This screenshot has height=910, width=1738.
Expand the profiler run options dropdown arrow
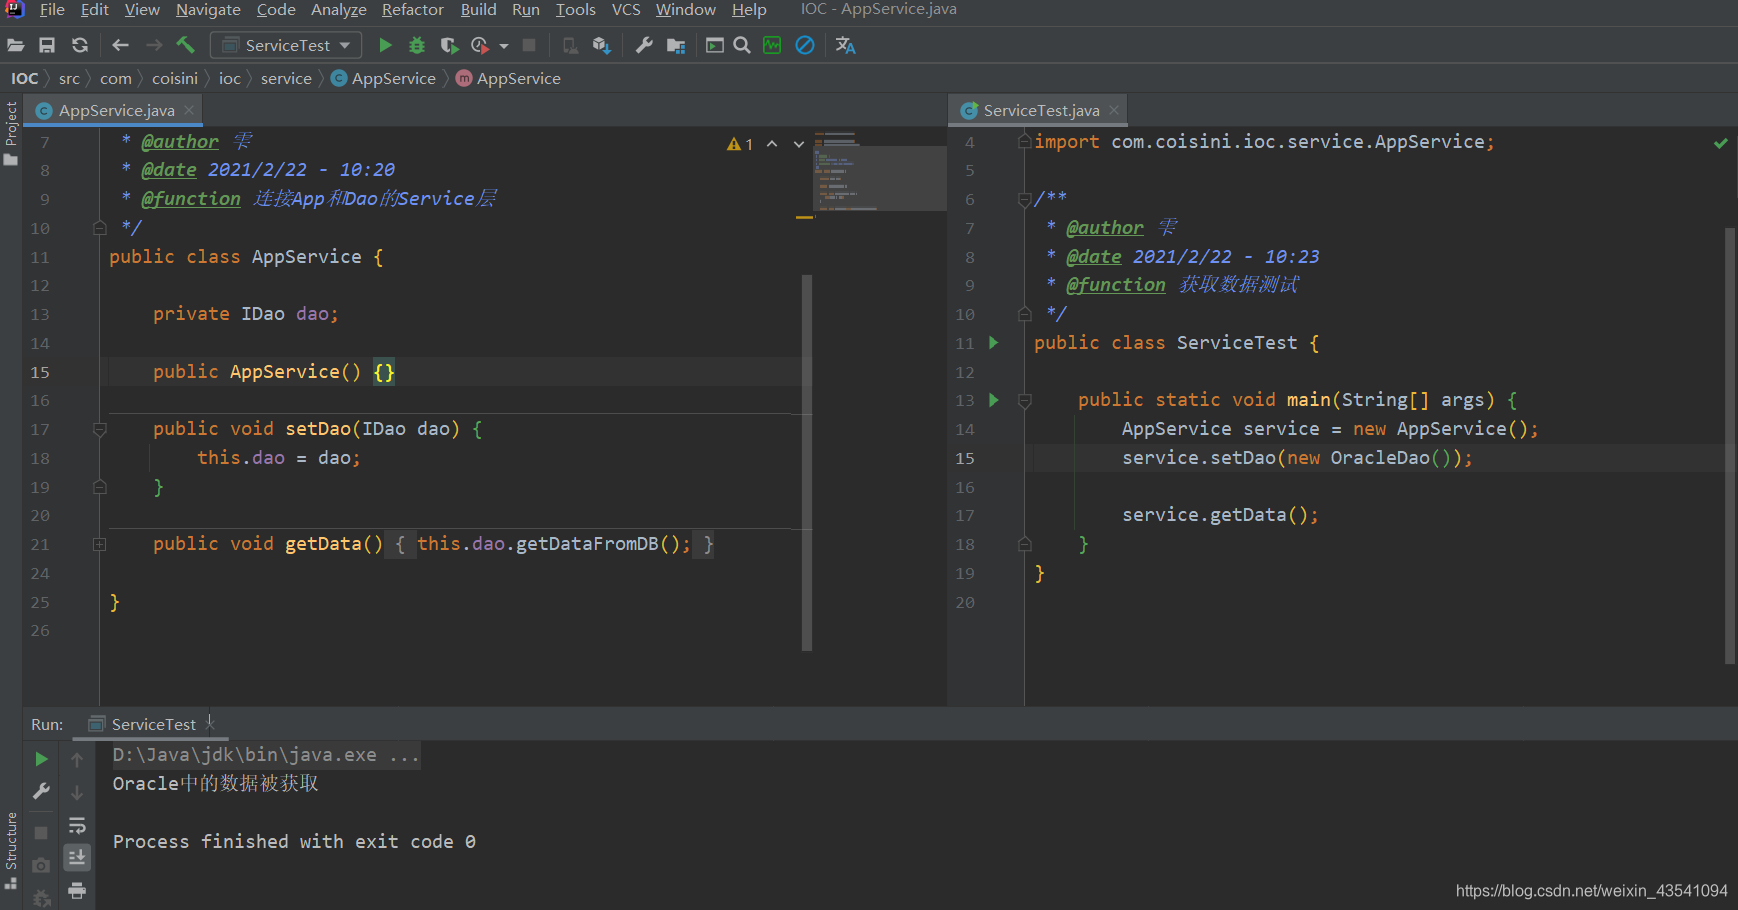tap(503, 46)
